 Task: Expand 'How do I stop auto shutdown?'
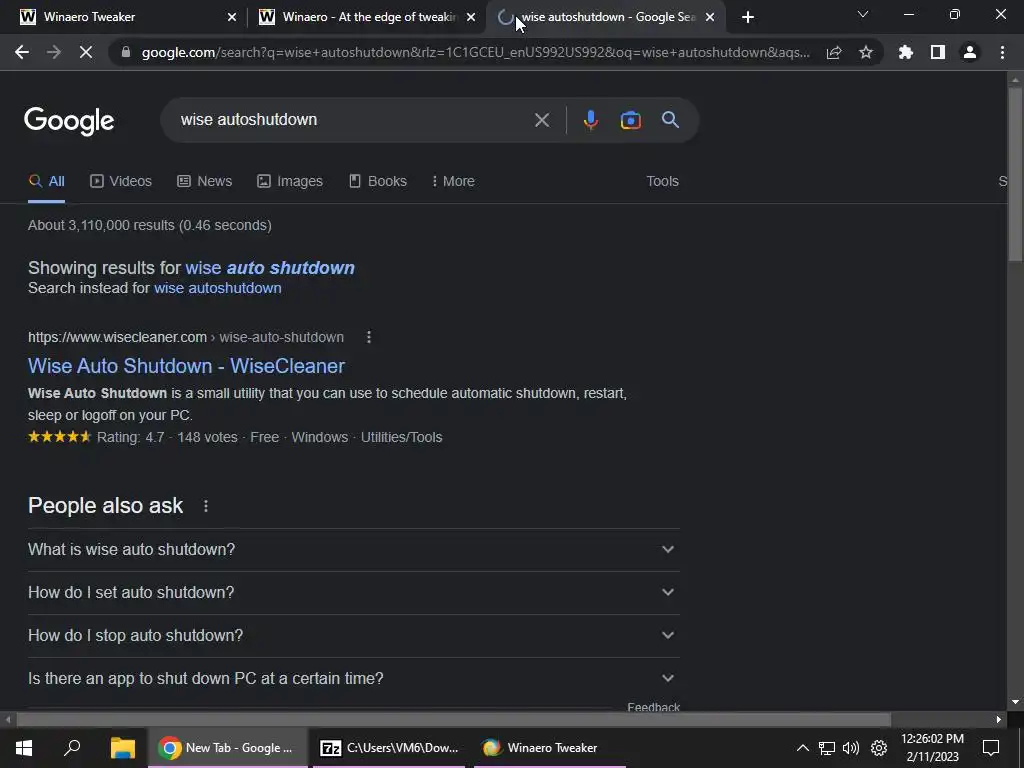(x=353, y=636)
